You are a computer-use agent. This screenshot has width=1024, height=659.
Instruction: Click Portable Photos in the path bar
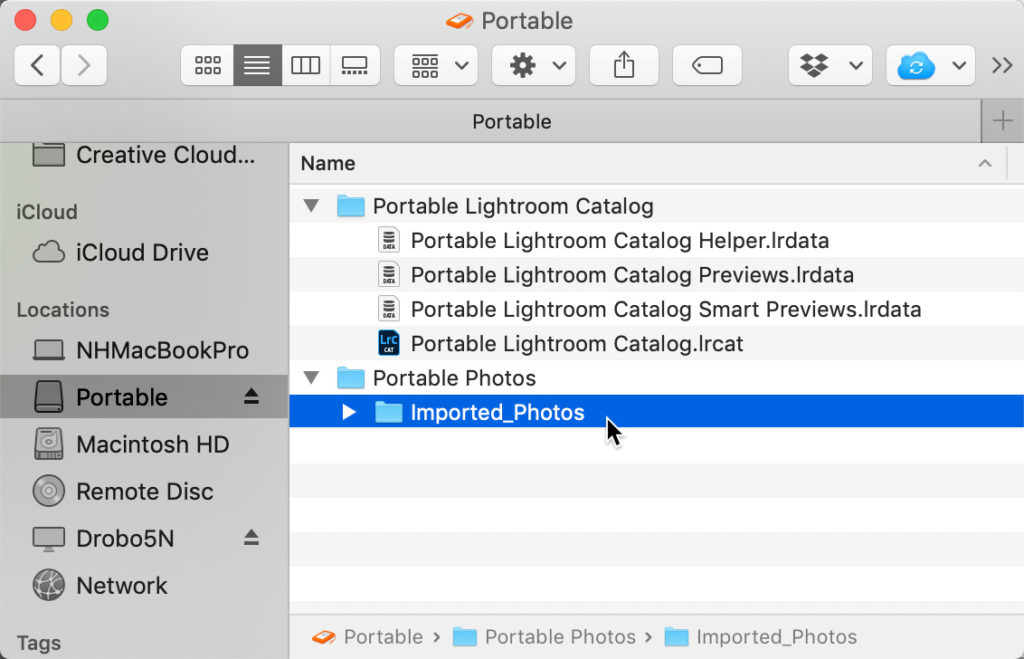tap(545, 636)
